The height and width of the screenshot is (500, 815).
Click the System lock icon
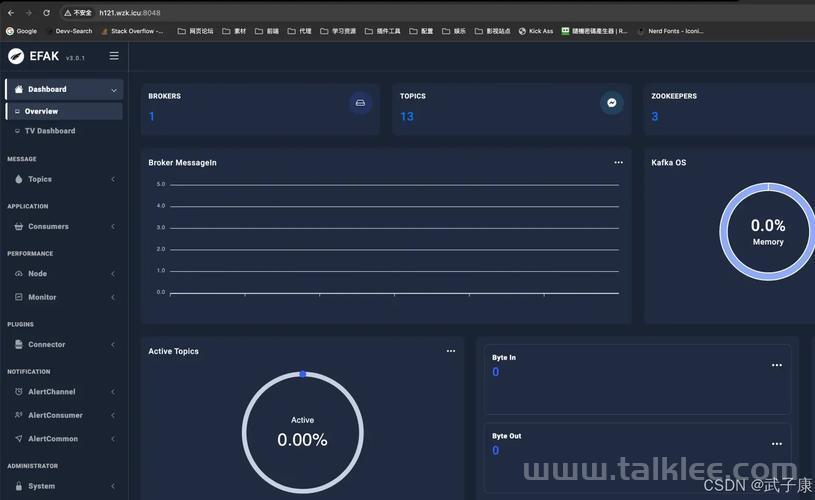pos(19,486)
